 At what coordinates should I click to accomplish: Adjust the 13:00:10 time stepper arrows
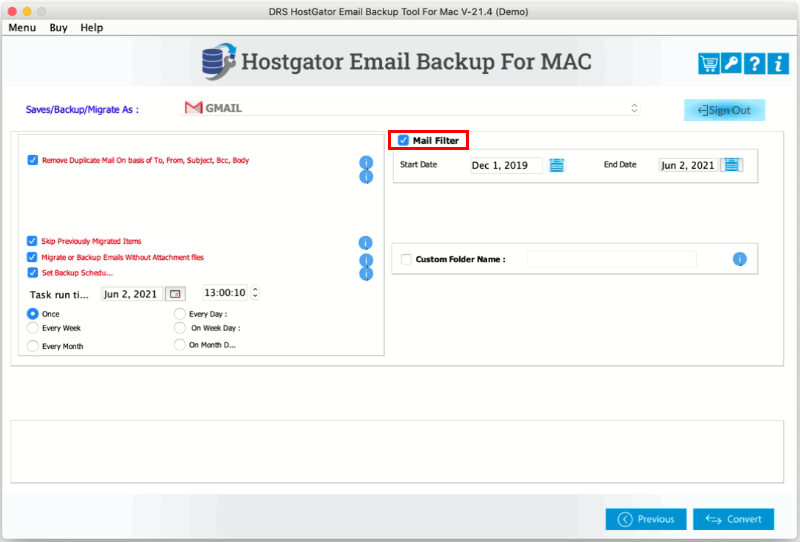pos(255,292)
